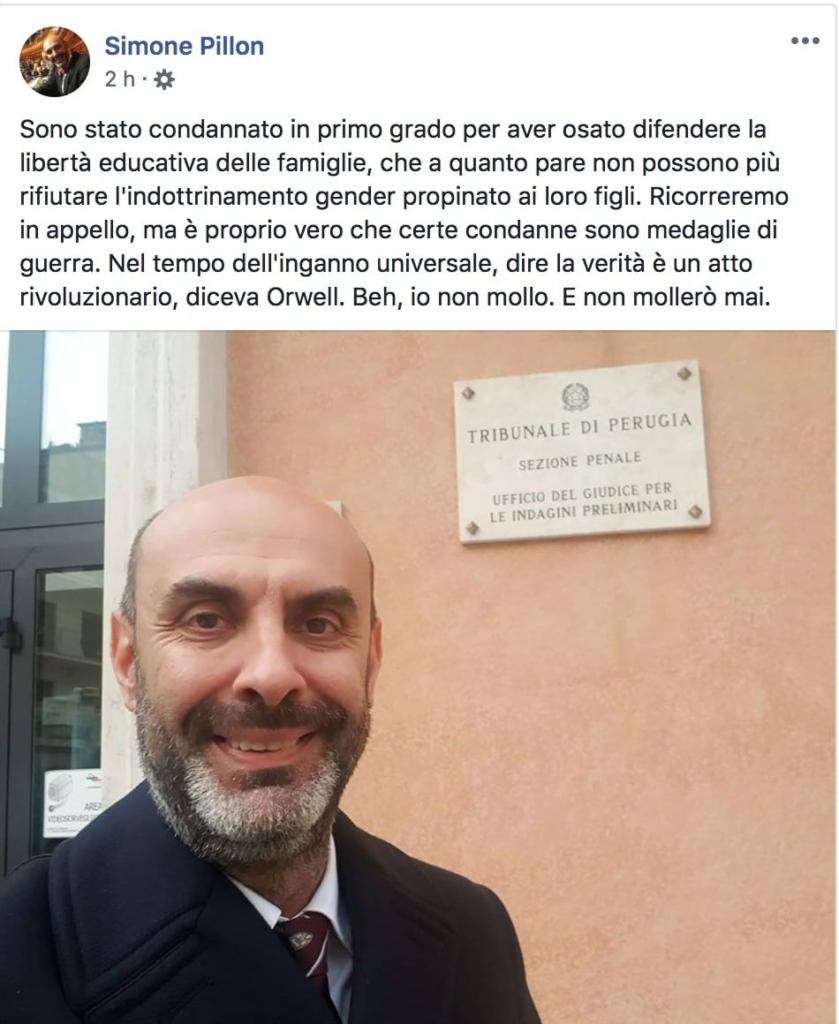The image size is (839, 1024).
Task: Click the gear audience icon beside timestamp
Action: [x=164, y=80]
